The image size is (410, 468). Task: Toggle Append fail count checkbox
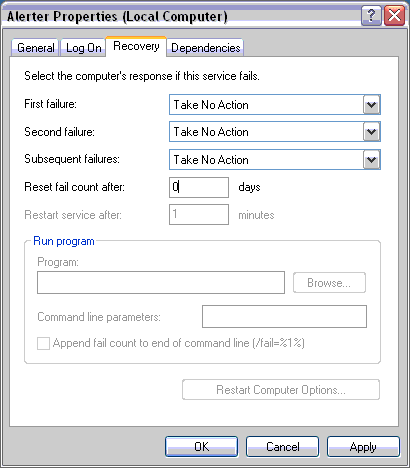tap(43, 343)
